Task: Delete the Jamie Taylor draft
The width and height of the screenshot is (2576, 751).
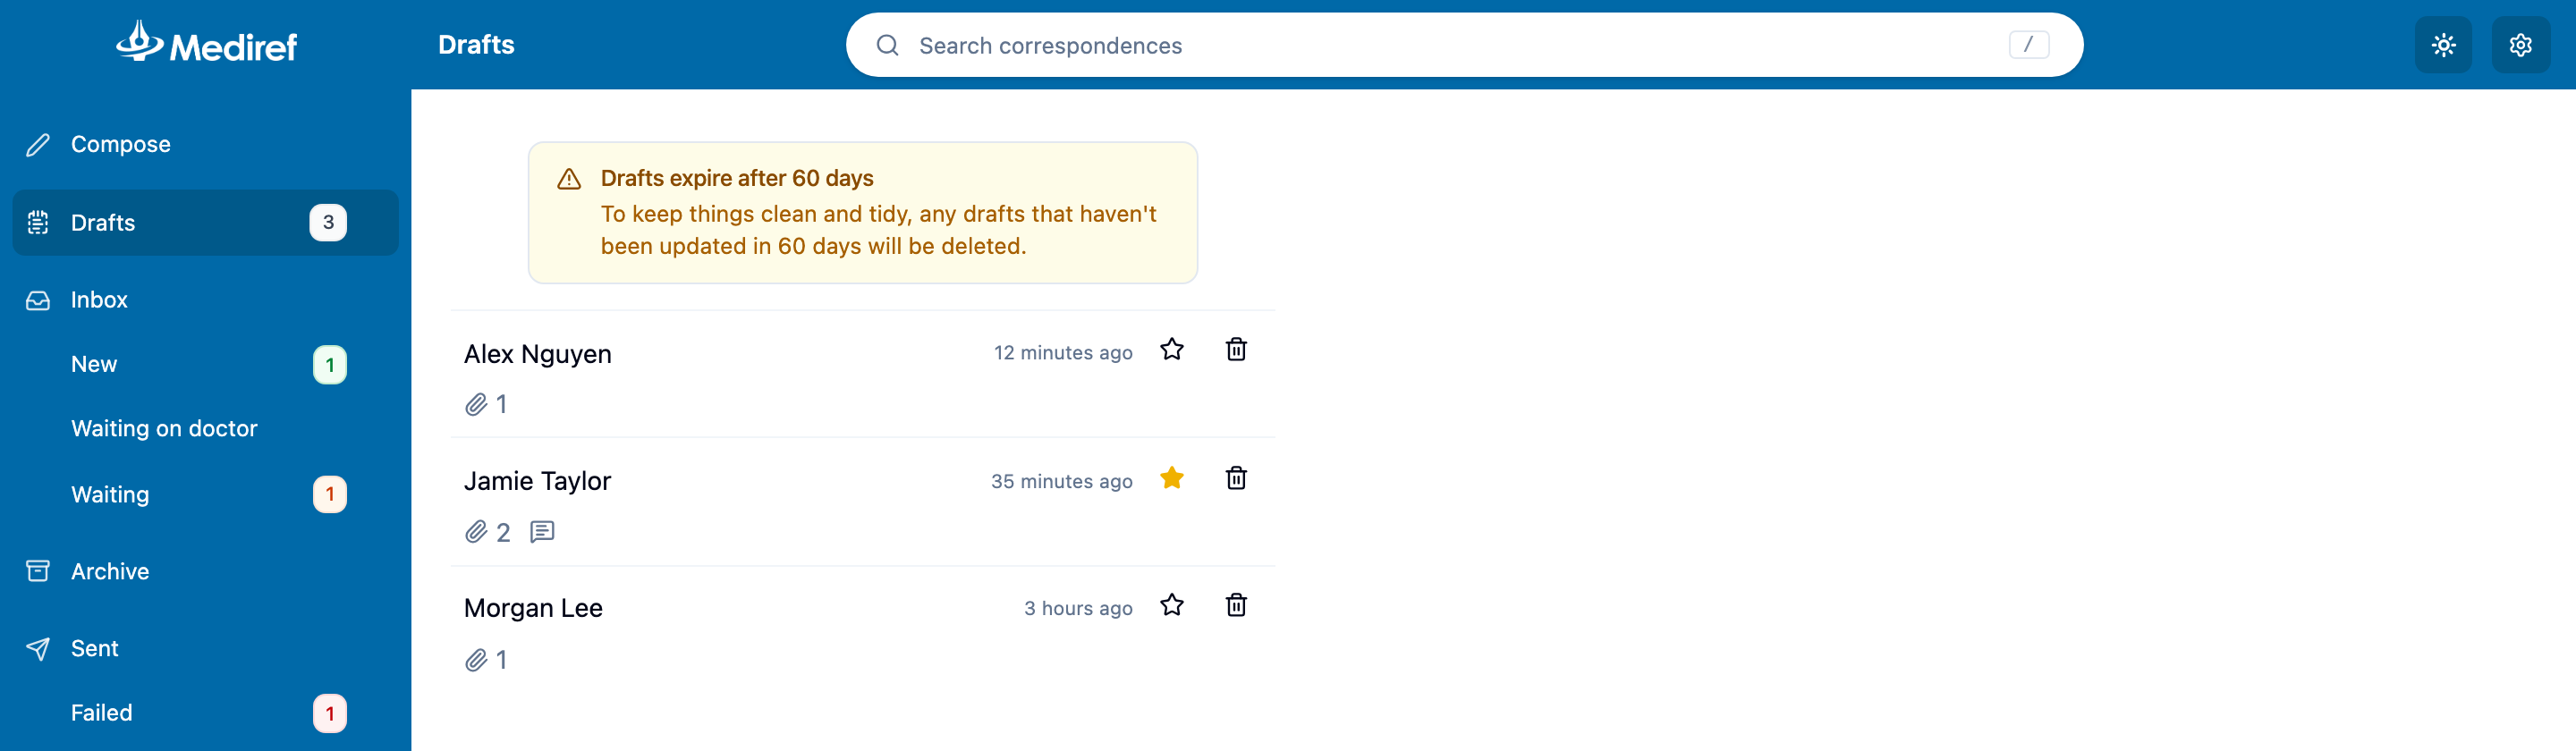Action: click(x=1236, y=478)
